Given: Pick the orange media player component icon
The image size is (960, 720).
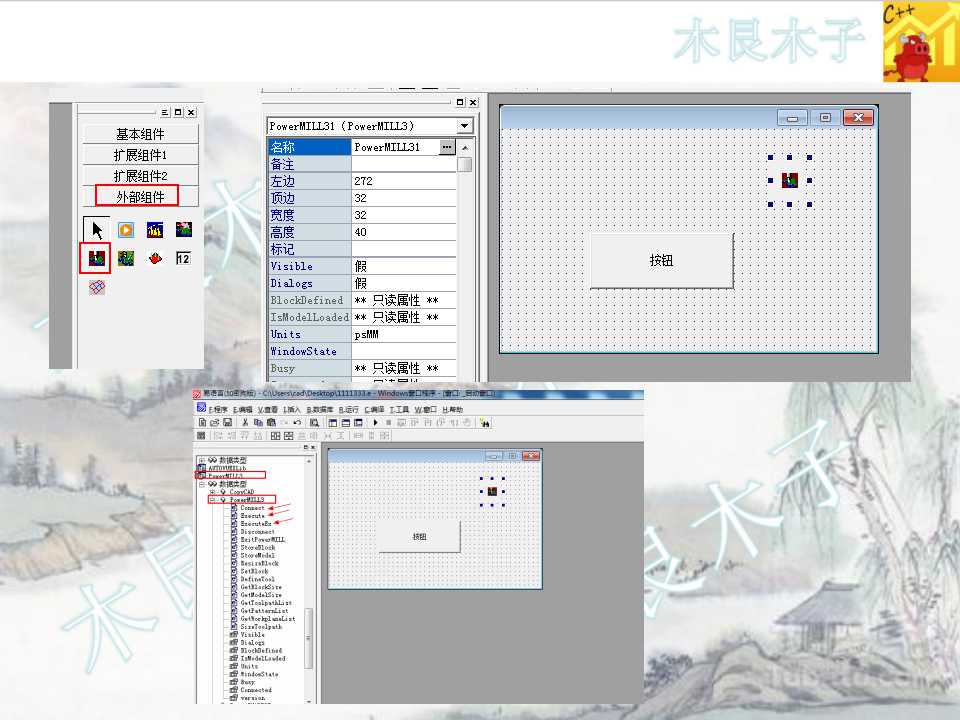Looking at the screenshot, I should click(126, 230).
